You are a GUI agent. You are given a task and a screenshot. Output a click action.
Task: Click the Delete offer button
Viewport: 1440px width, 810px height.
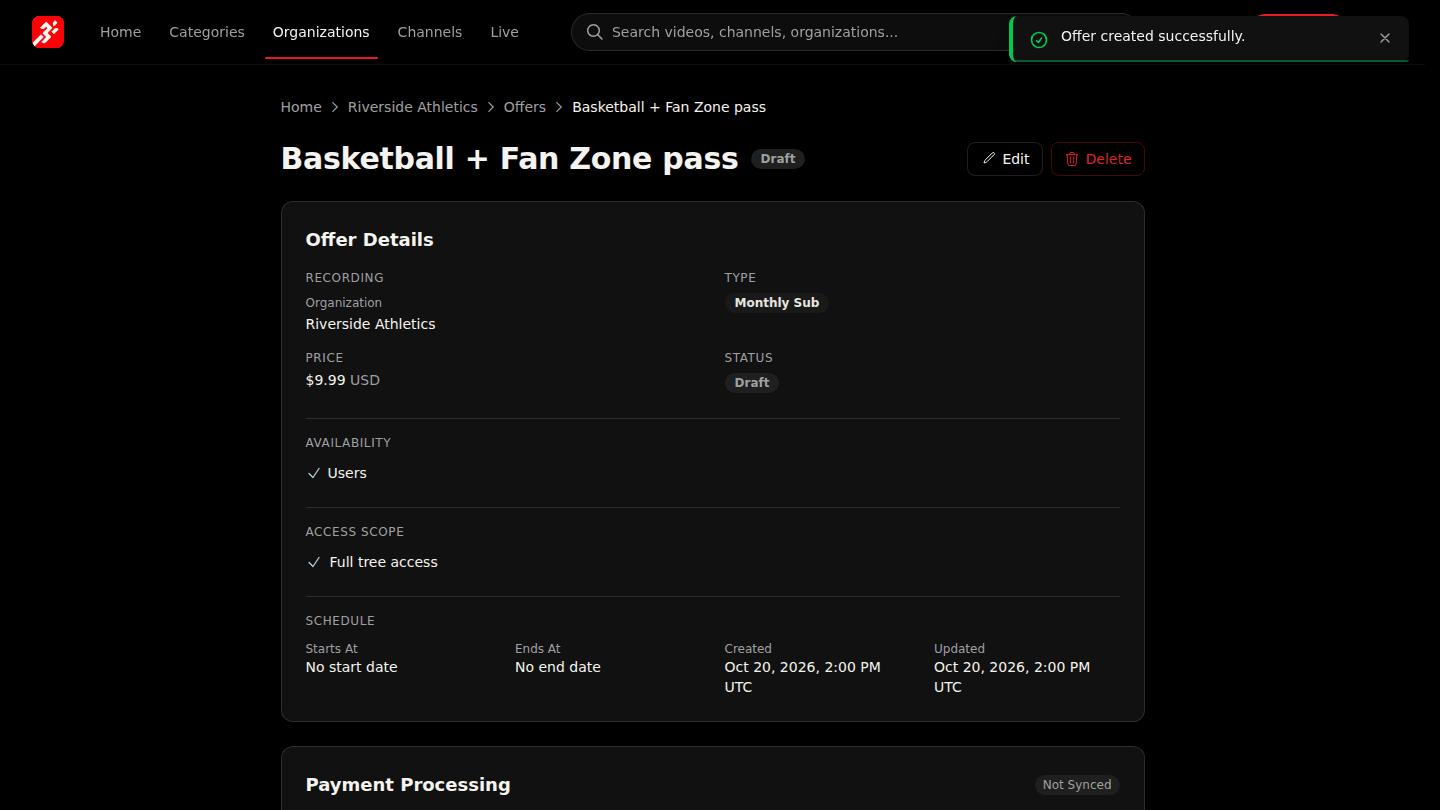click(1098, 159)
